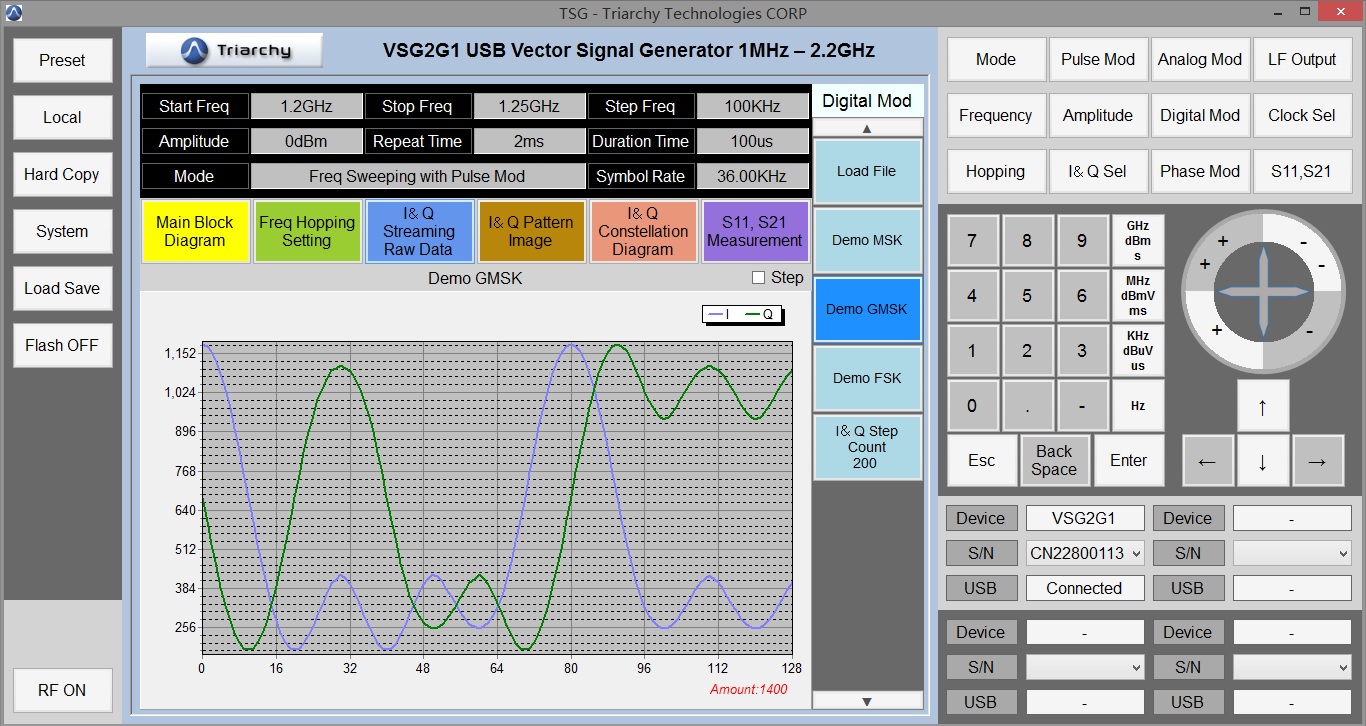Click the LF Output button
Viewport: 1366px width, 726px height.
[1302, 59]
